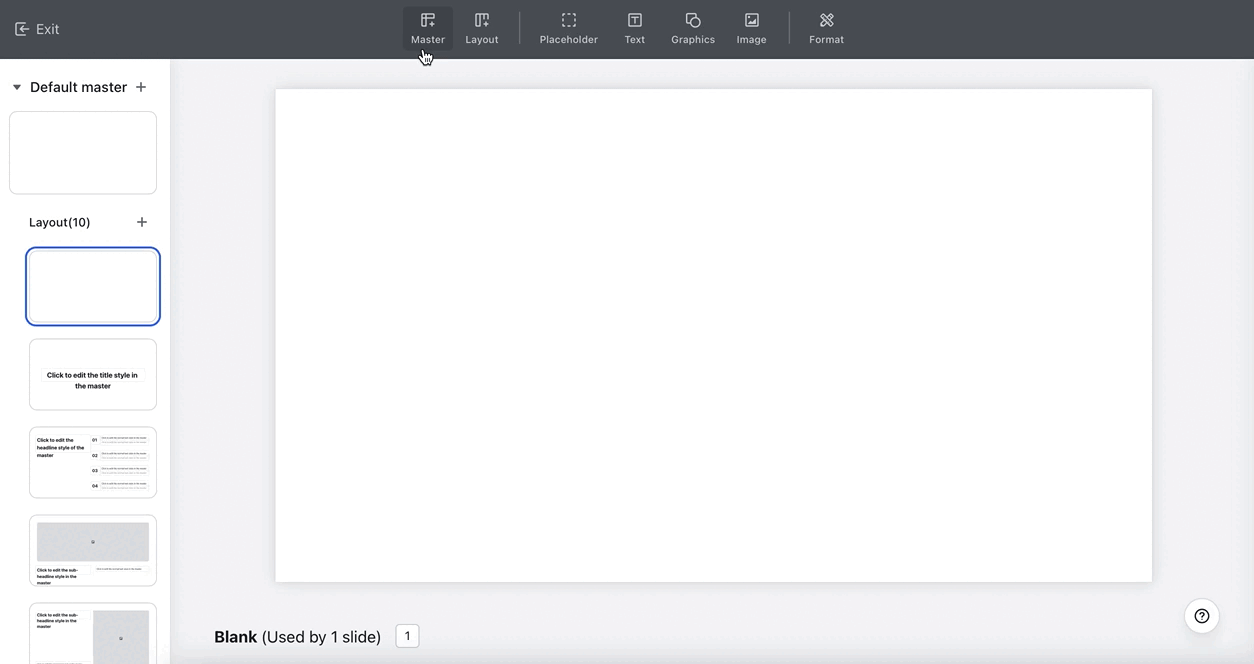This screenshot has width=1254, height=664.
Task: Click the Master toolbar icon
Action: [x=427, y=28]
